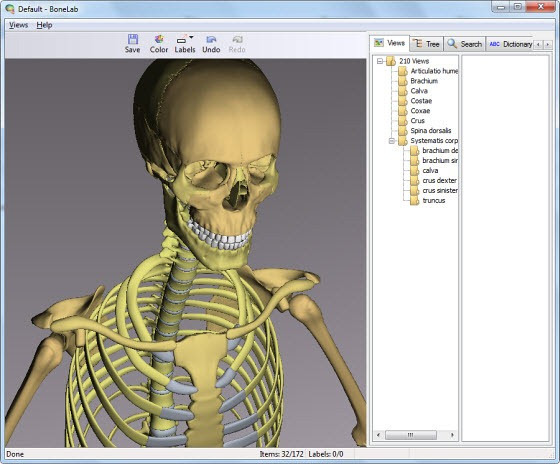
Task: Click the Costae folder icon
Action: point(403,101)
